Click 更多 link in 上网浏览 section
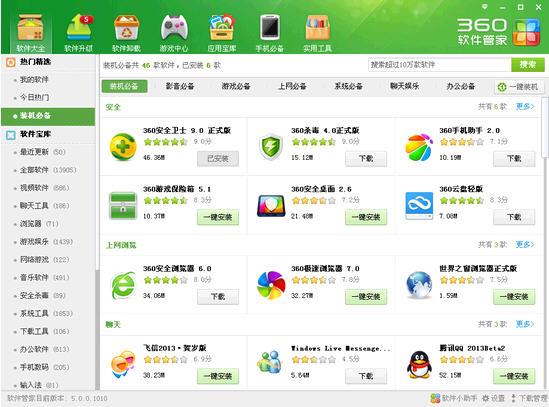The image size is (549, 407). pyautogui.click(x=525, y=244)
